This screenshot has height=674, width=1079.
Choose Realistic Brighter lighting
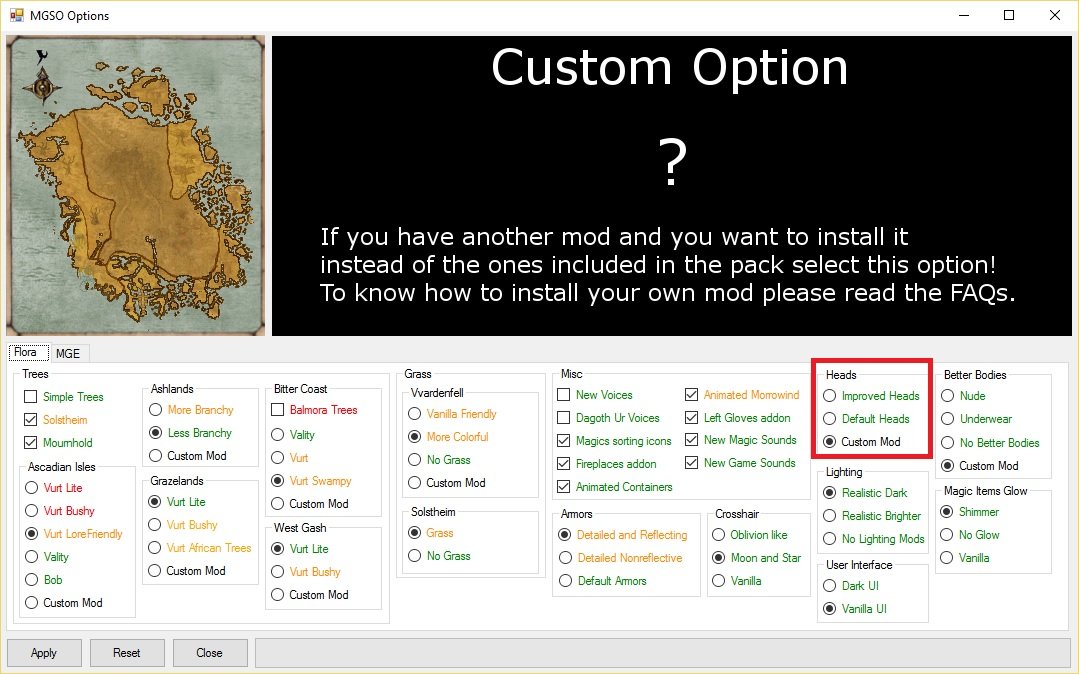(x=829, y=516)
